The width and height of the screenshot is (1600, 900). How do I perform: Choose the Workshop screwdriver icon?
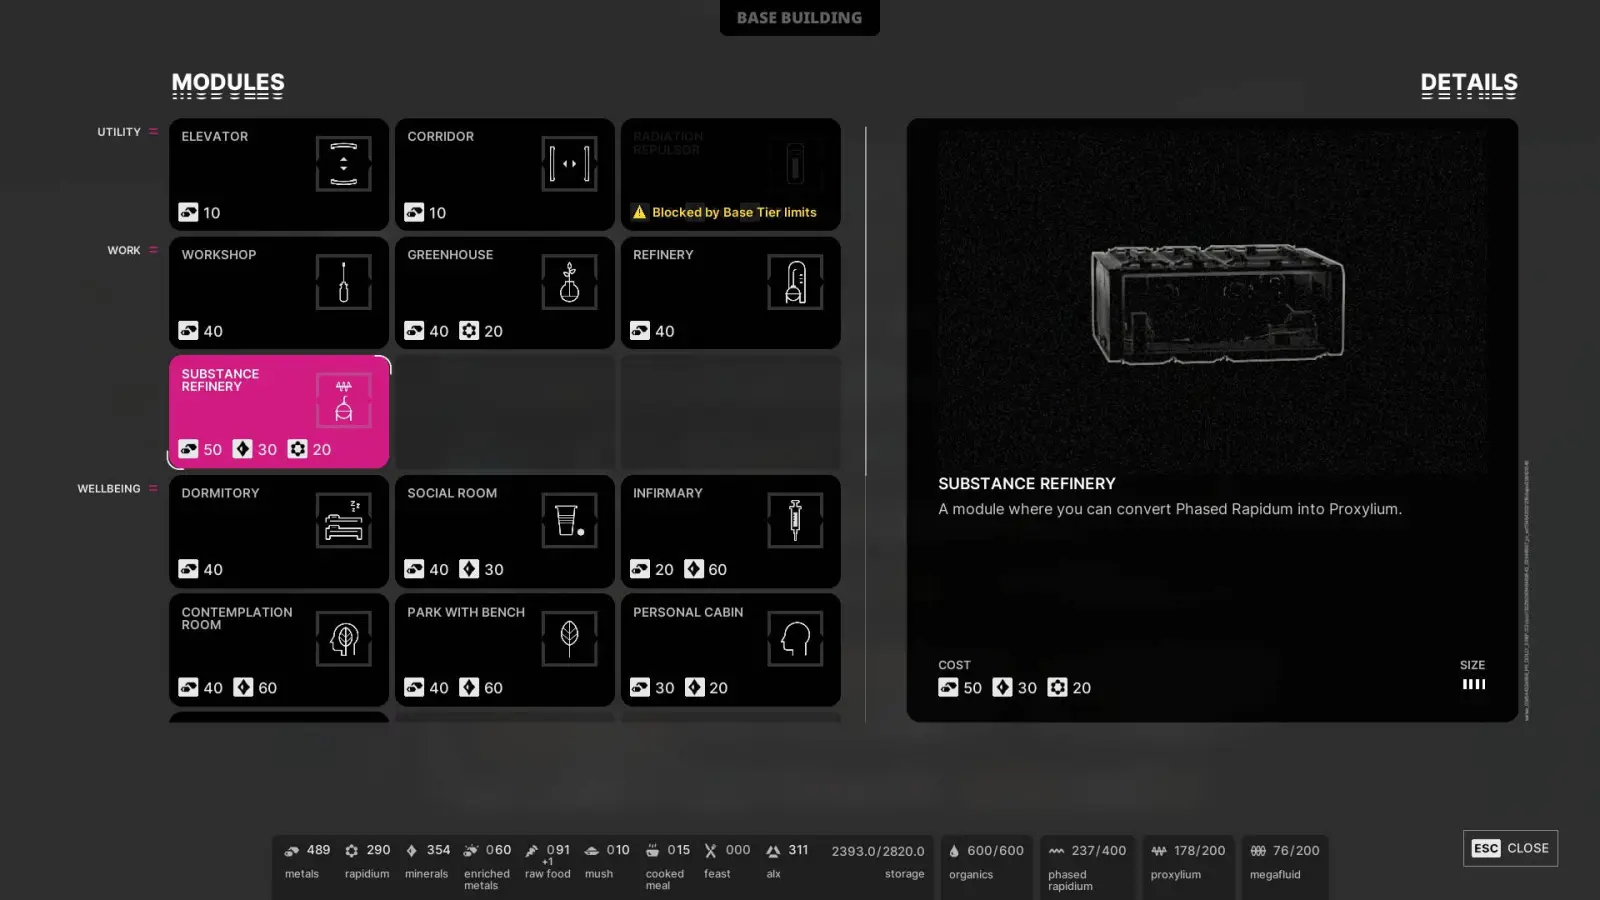click(344, 282)
